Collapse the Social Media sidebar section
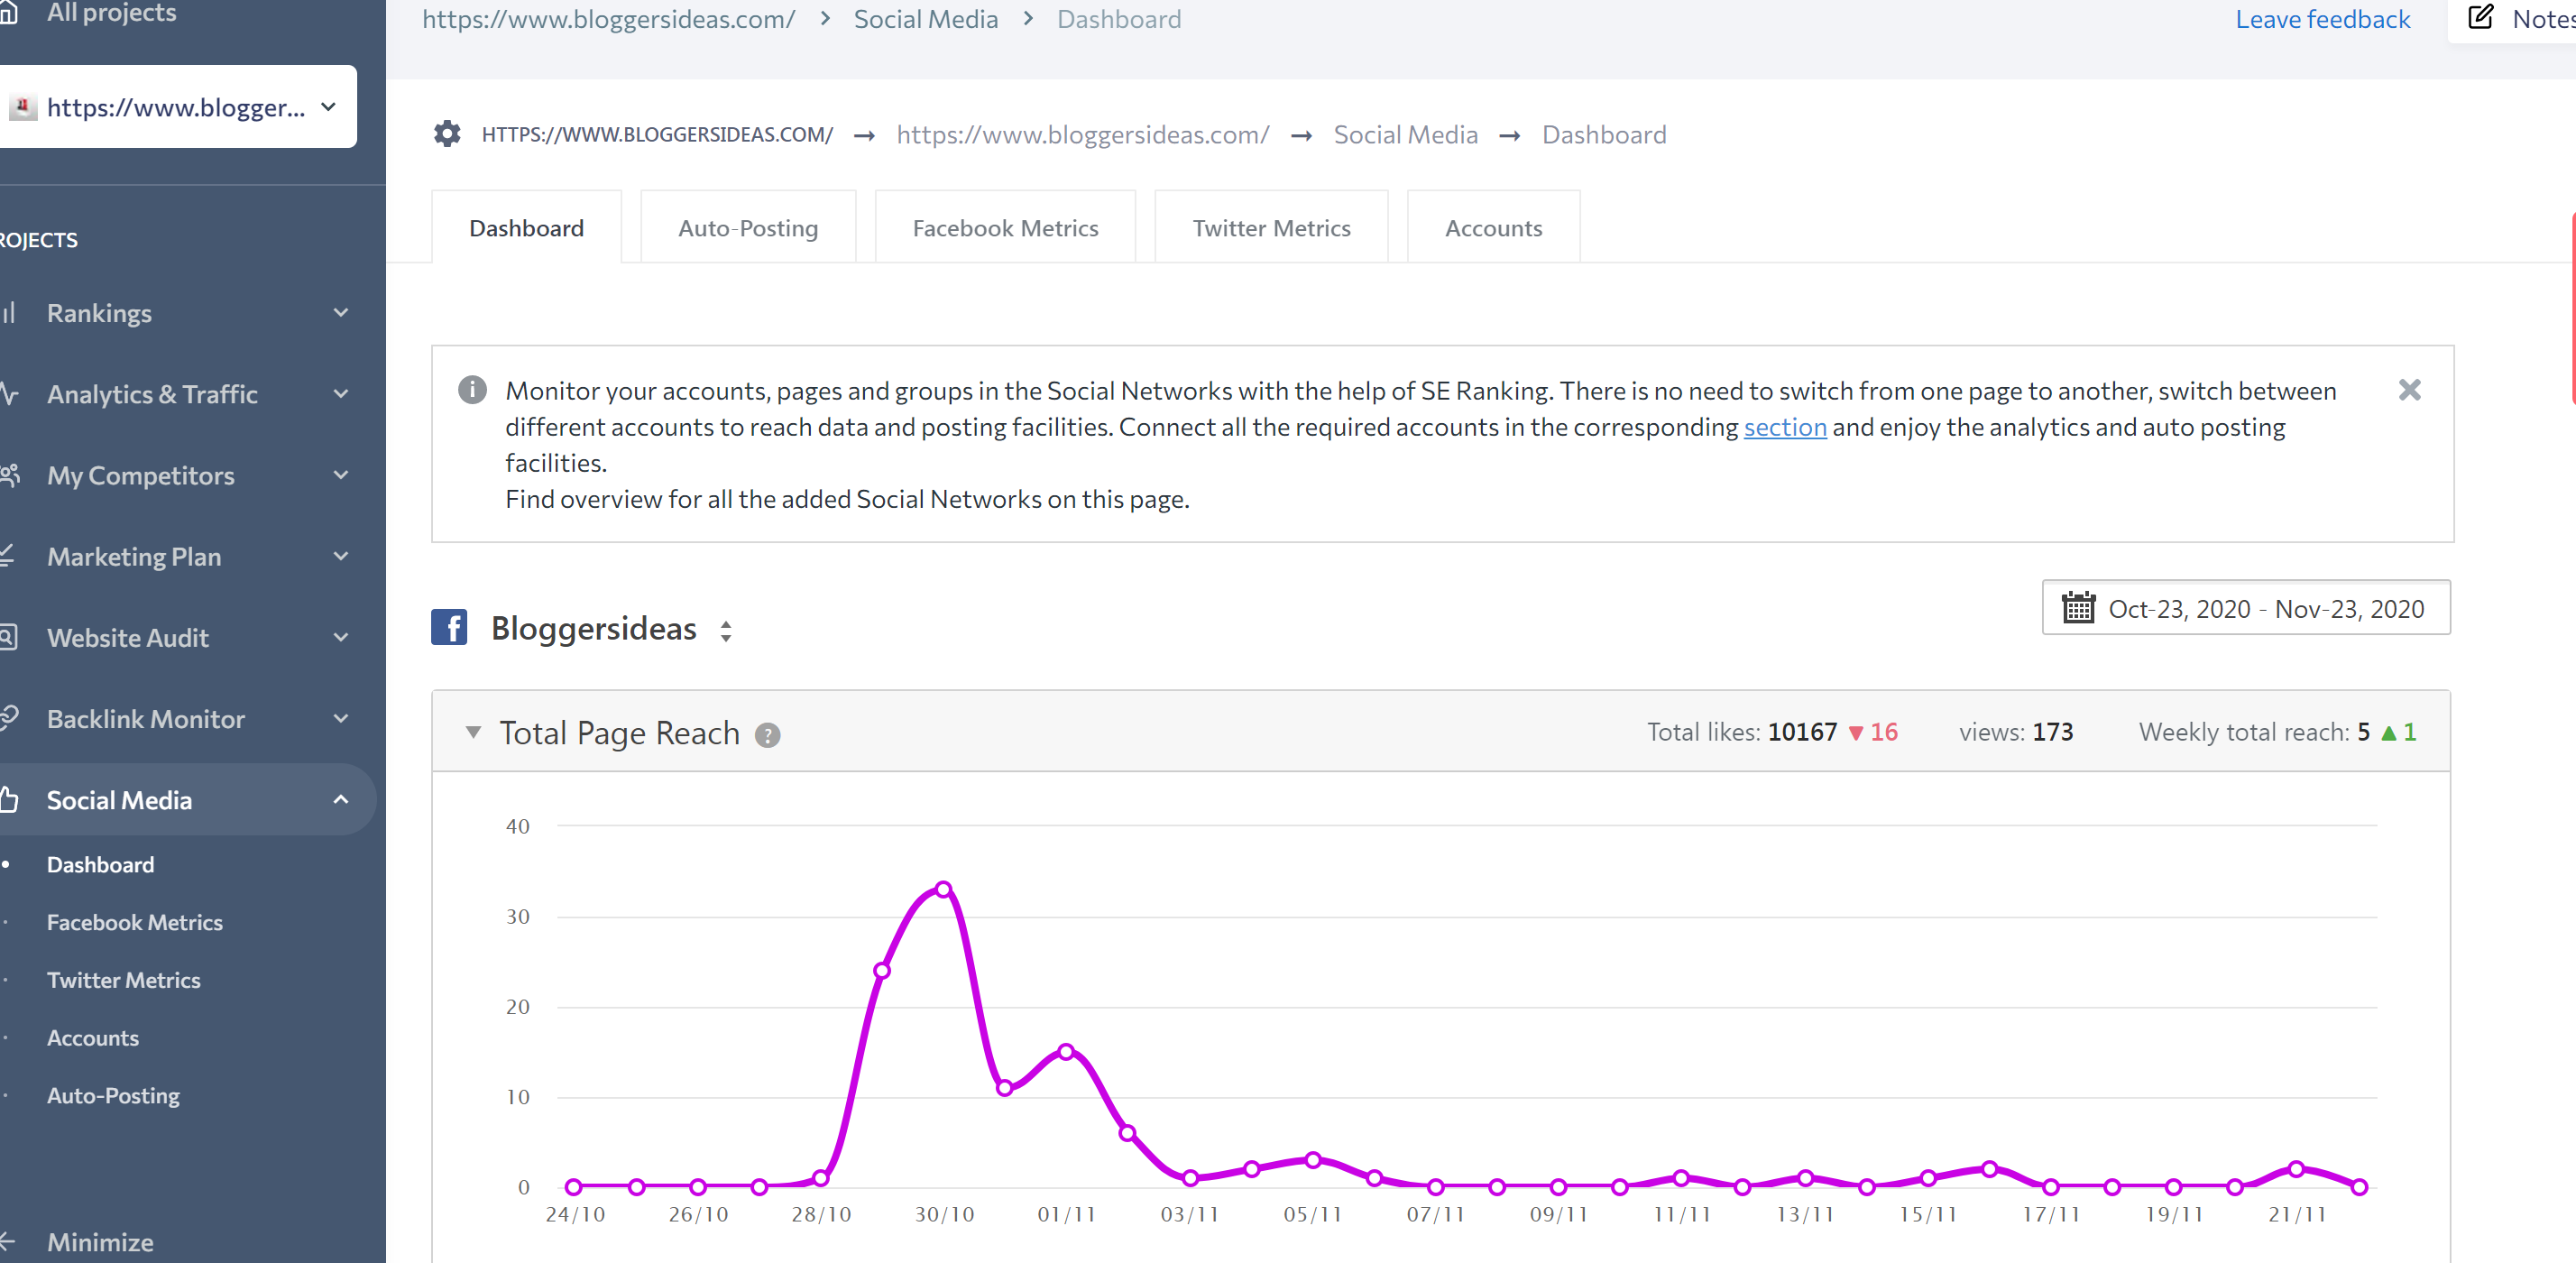The height and width of the screenshot is (1263, 2576). [341, 800]
